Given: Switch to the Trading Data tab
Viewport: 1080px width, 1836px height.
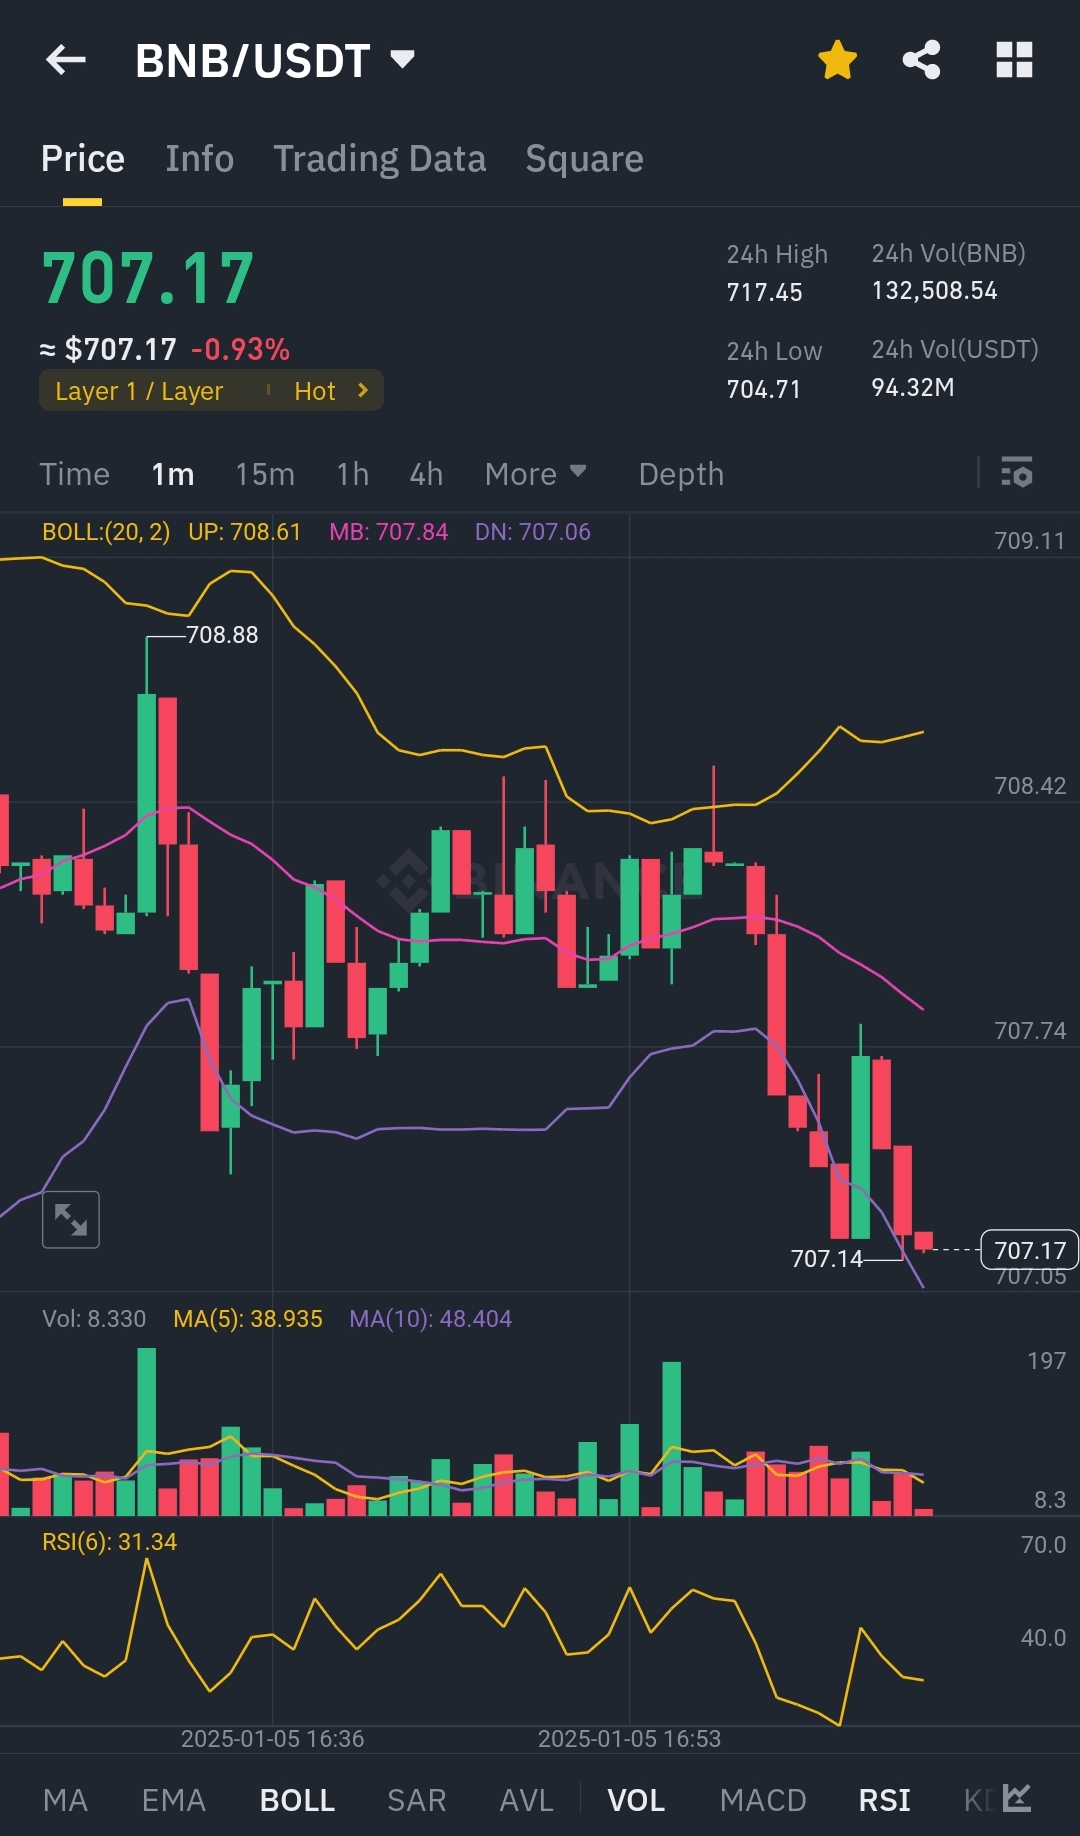Looking at the screenshot, I should 380,159.
